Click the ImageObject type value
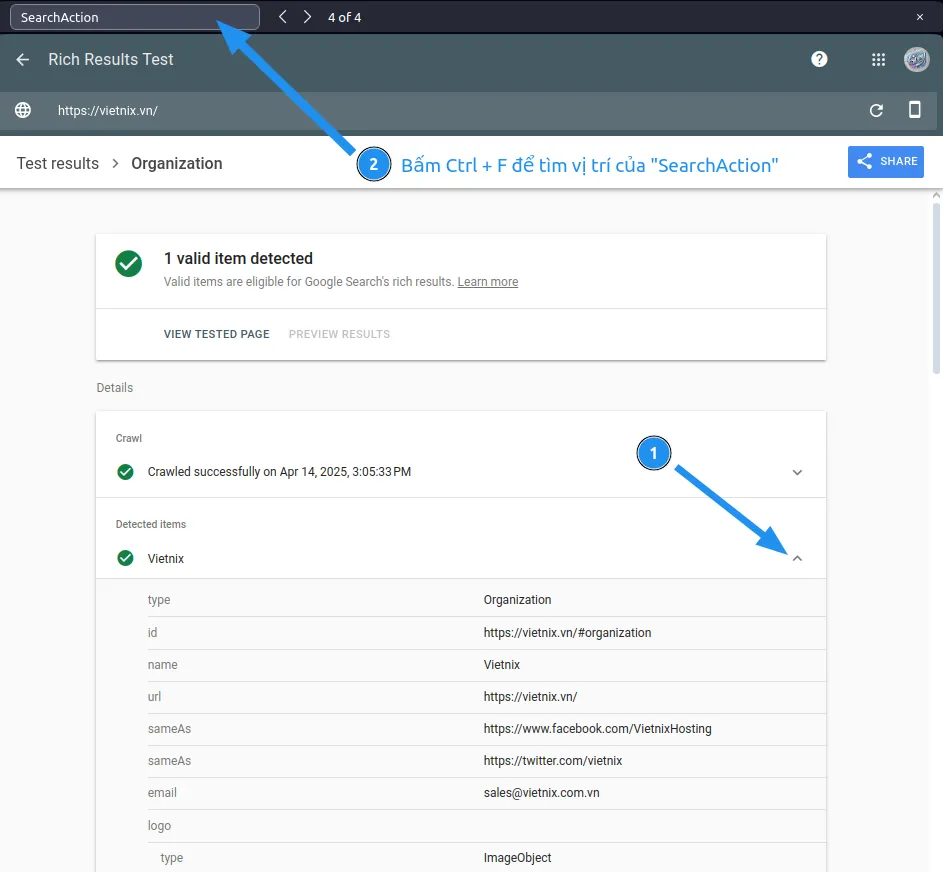The image size is (943, 872). (x=517, y=858)
